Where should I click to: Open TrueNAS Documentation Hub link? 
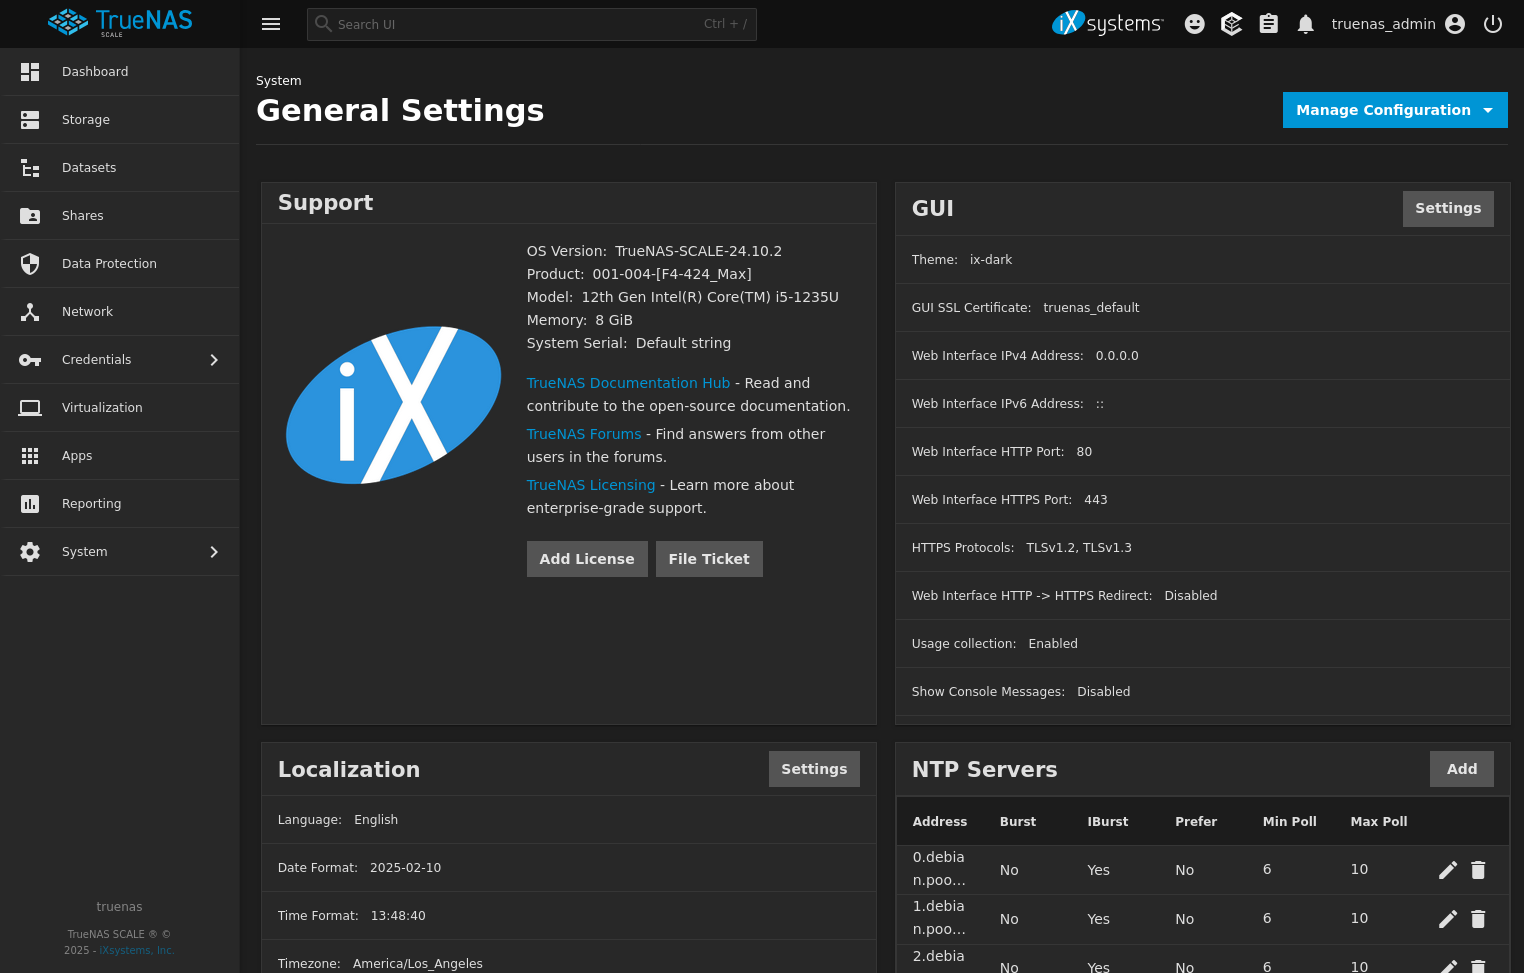[x=628, y=382]
